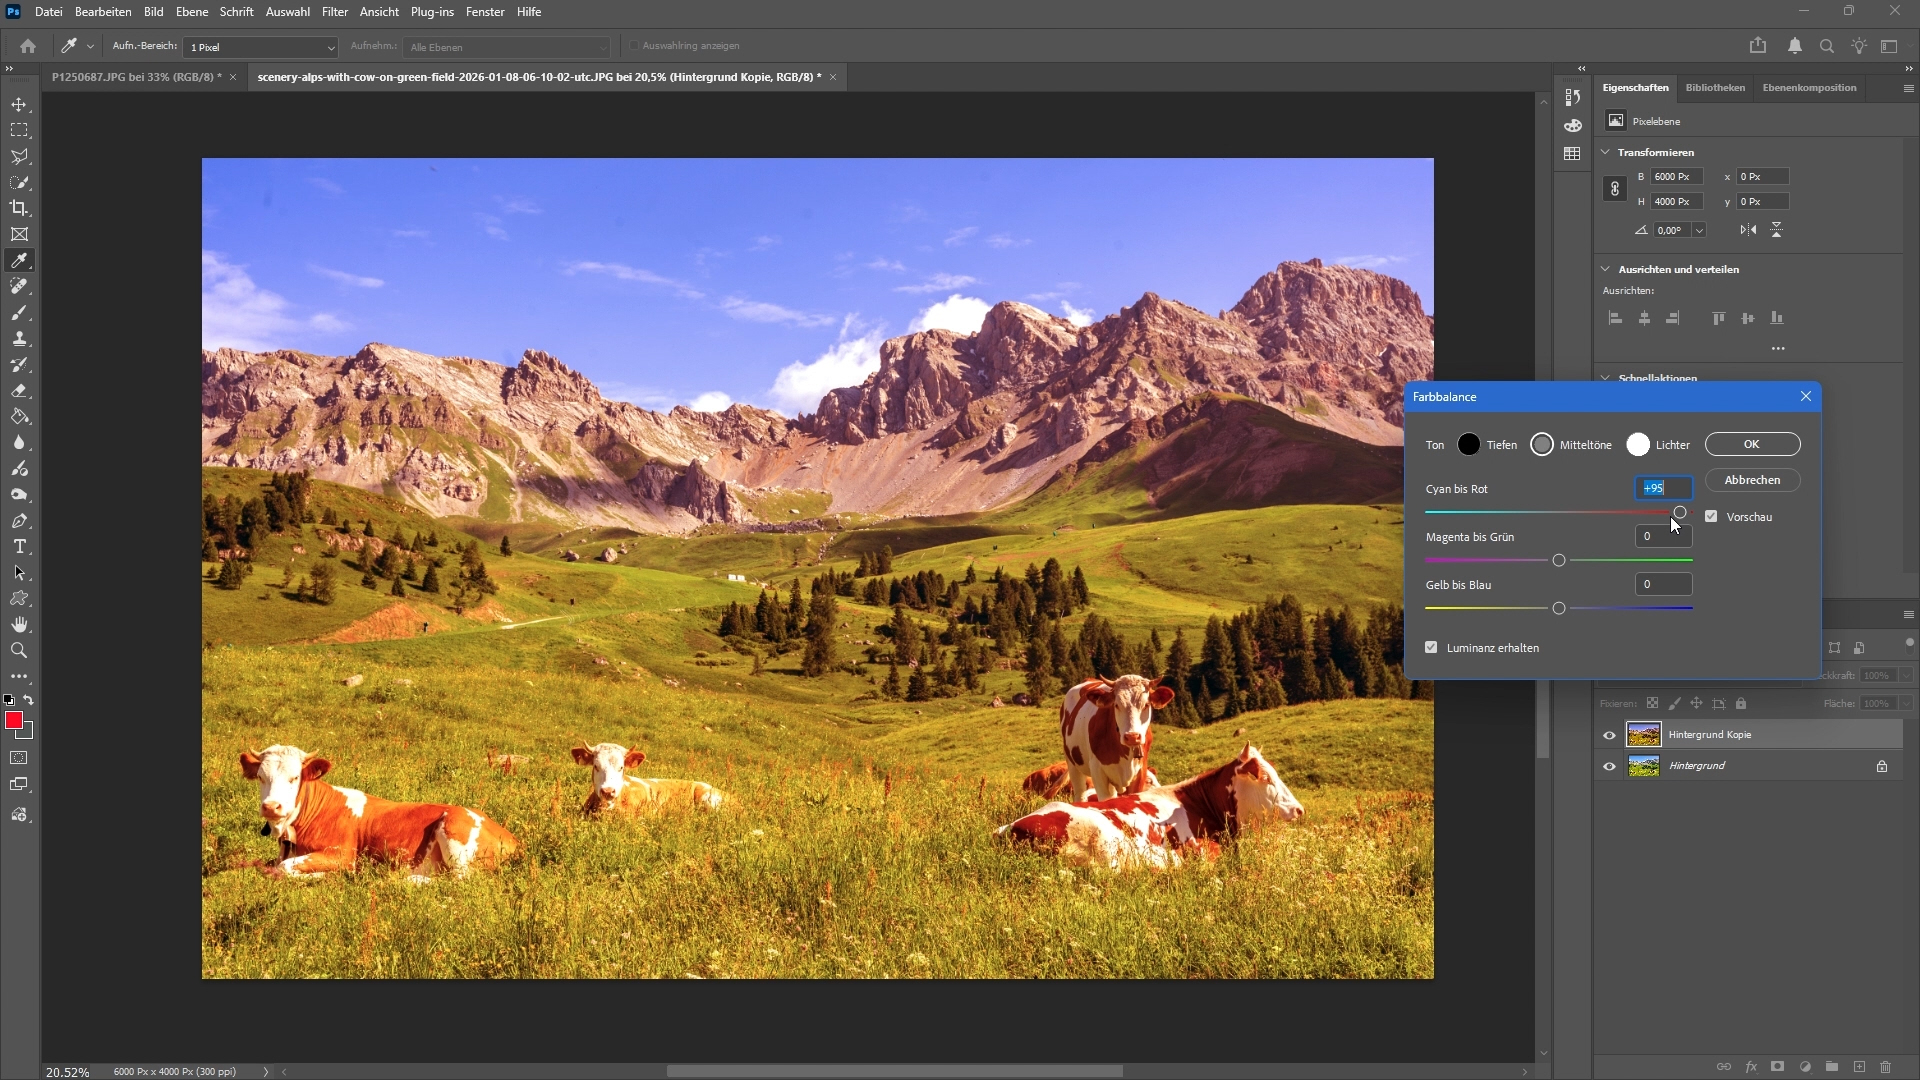This screenshot has width=1920, height=1080.
Task: Click the notifications bell icon
Action: click(x=1795, y=46)
